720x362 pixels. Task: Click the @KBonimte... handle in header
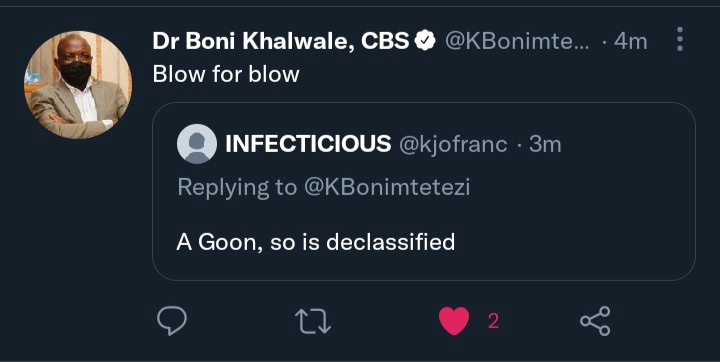point(517,42)
